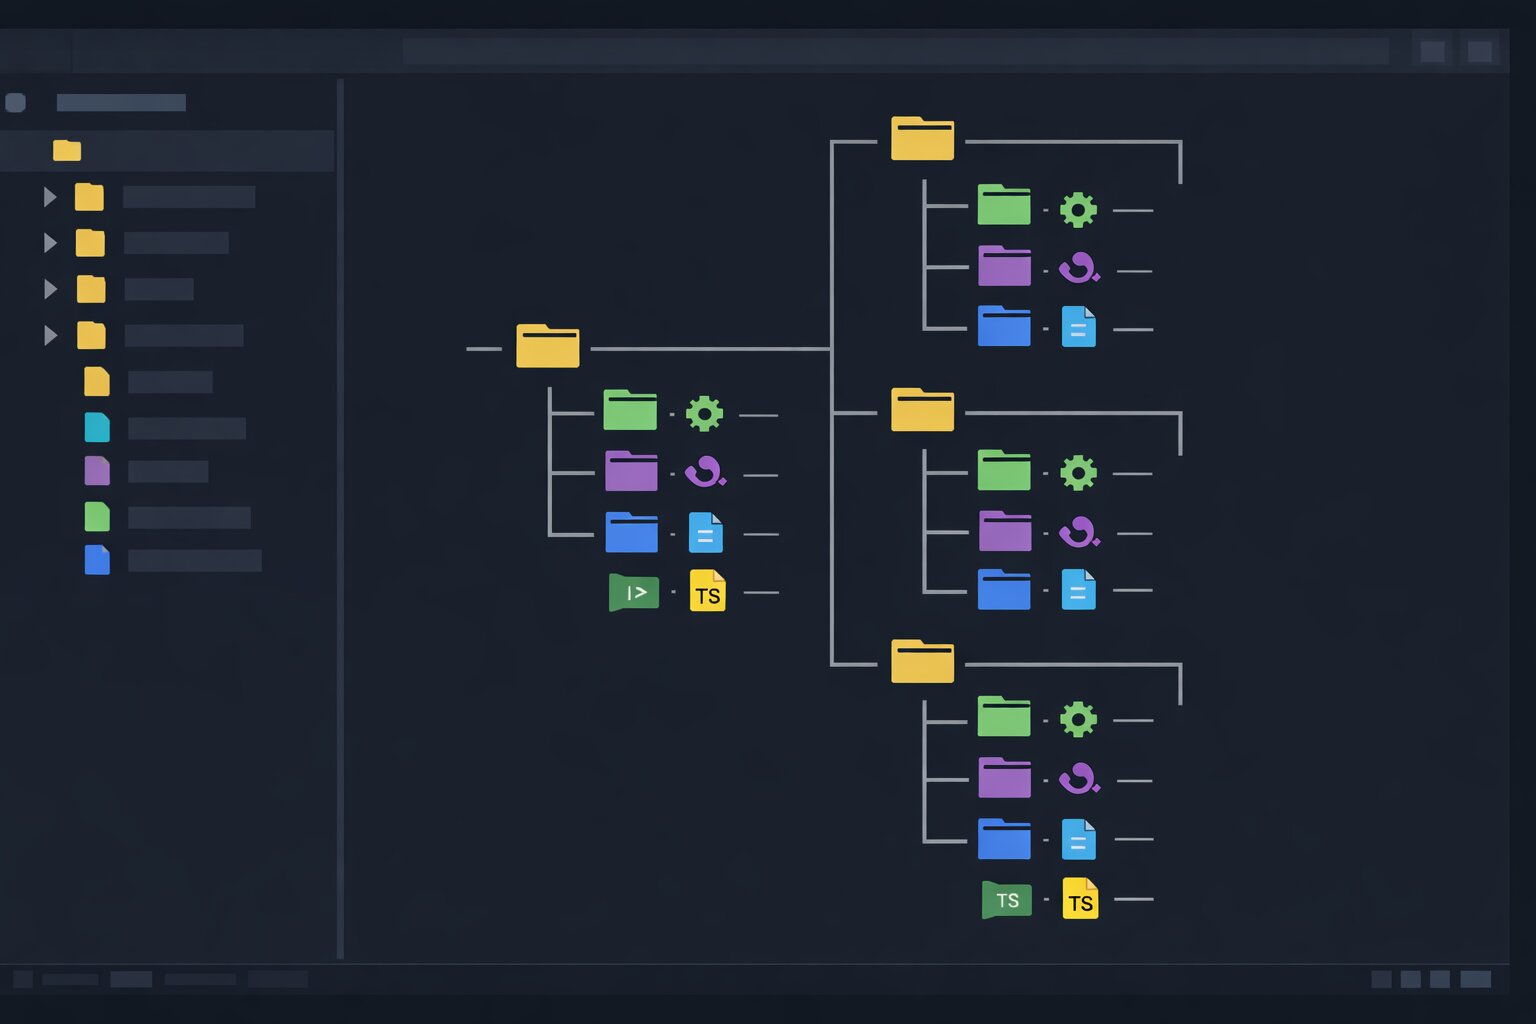Select the highlighted yellow folder at sidebar top

click(x=66, y=150)
